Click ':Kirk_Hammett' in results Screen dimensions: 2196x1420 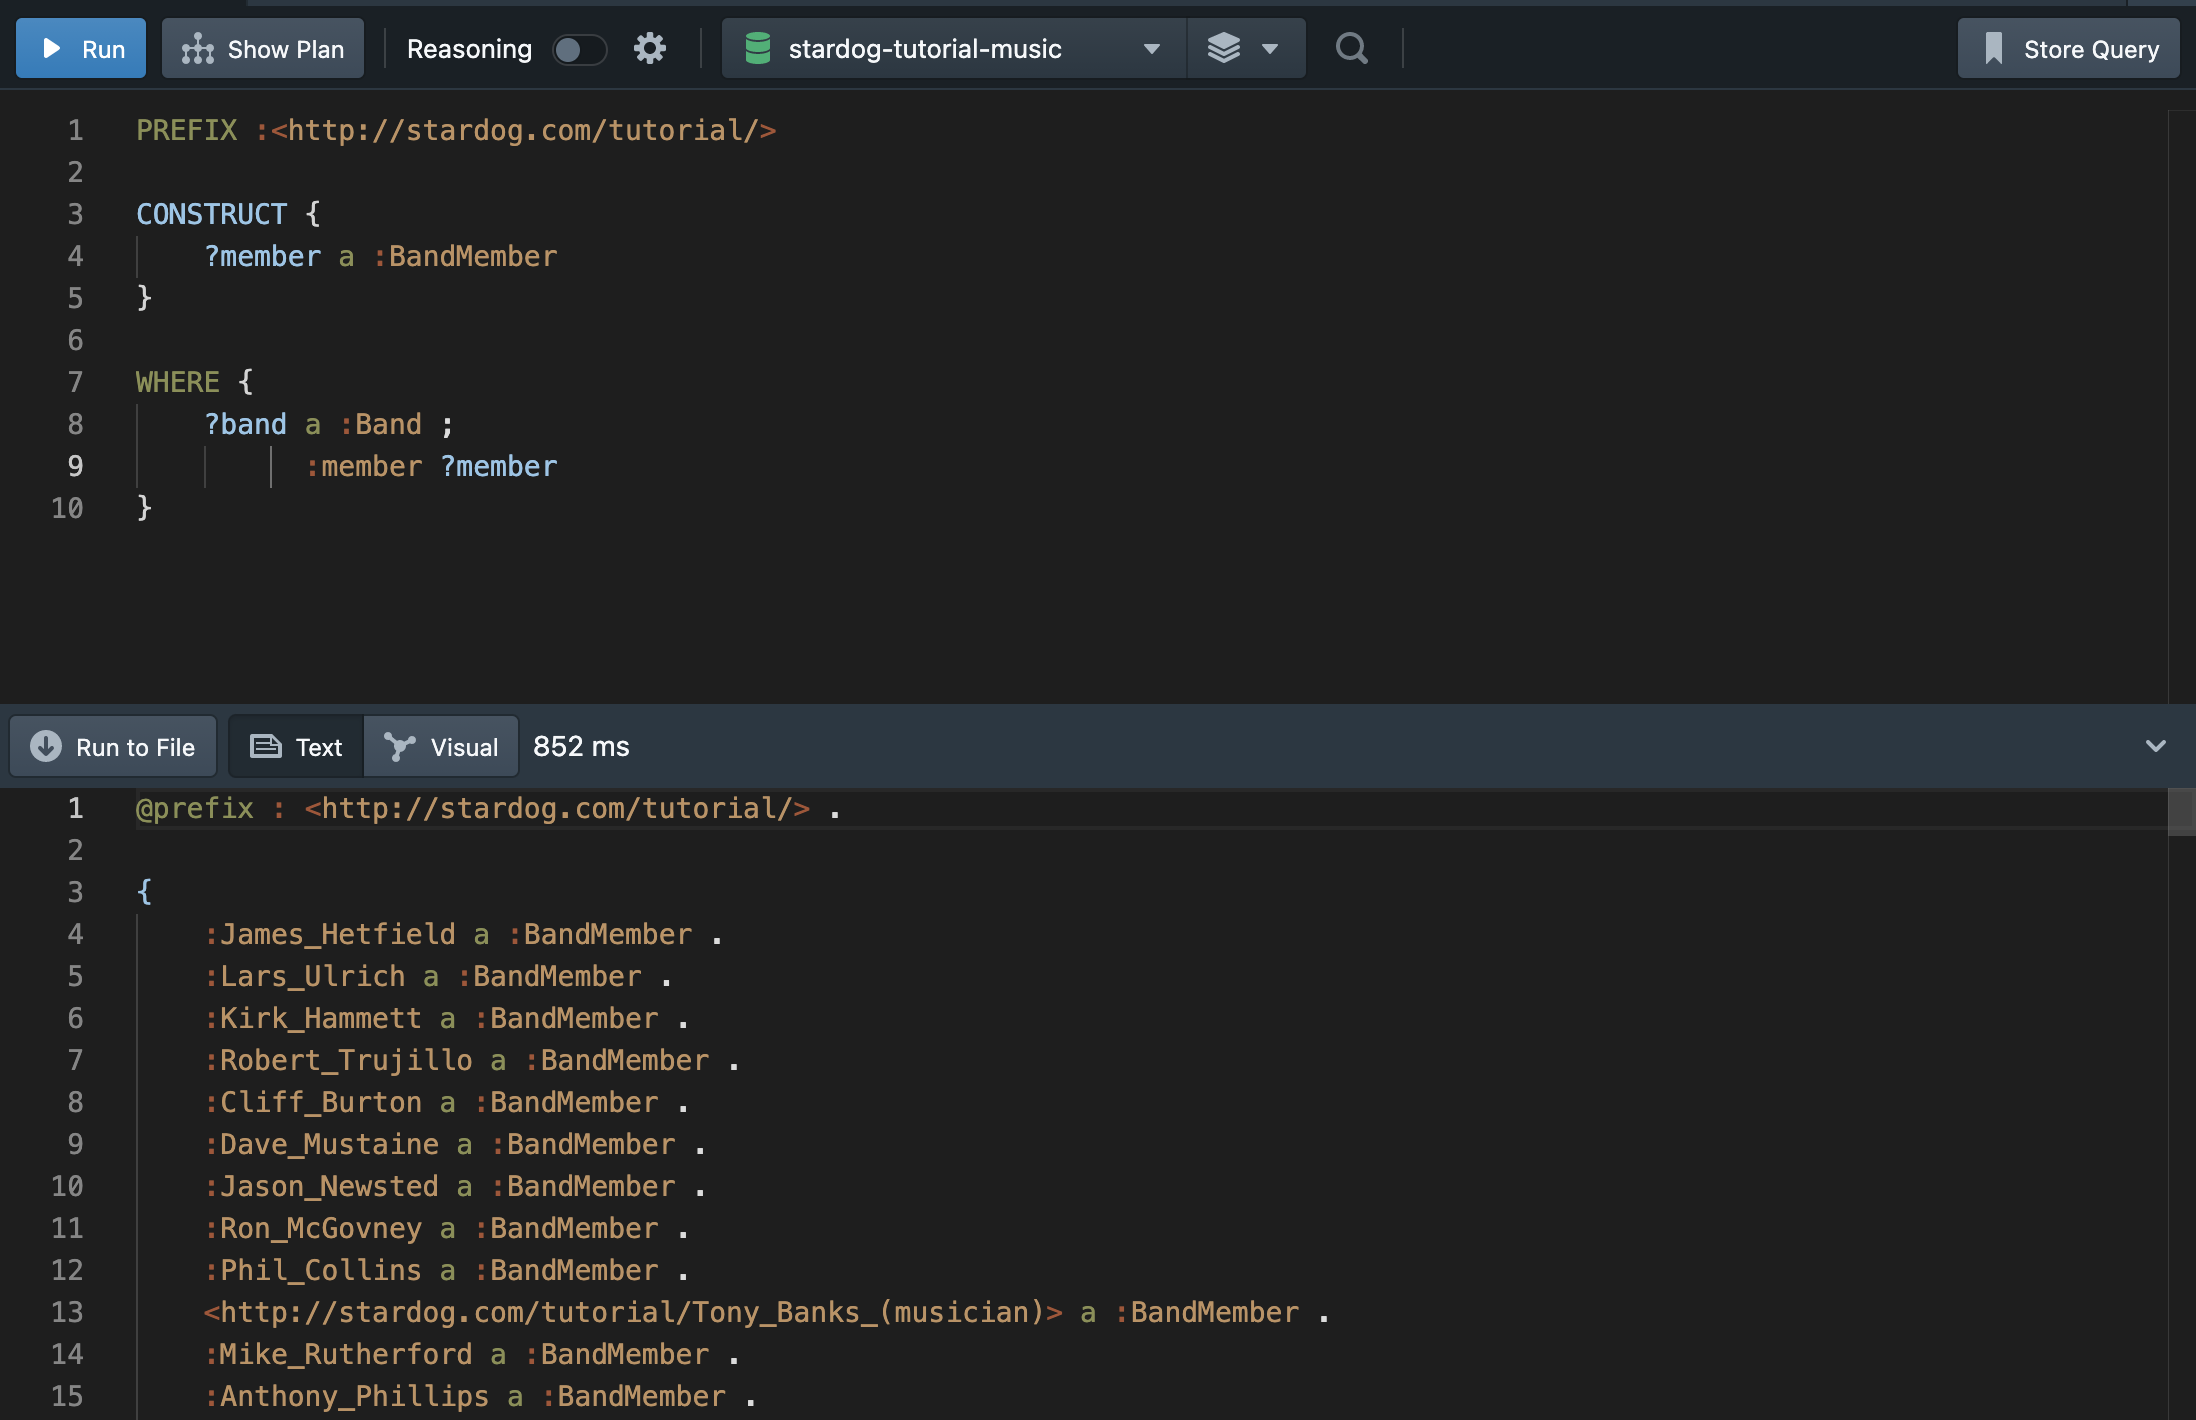pyautogui.click(x=313, y=1017)
